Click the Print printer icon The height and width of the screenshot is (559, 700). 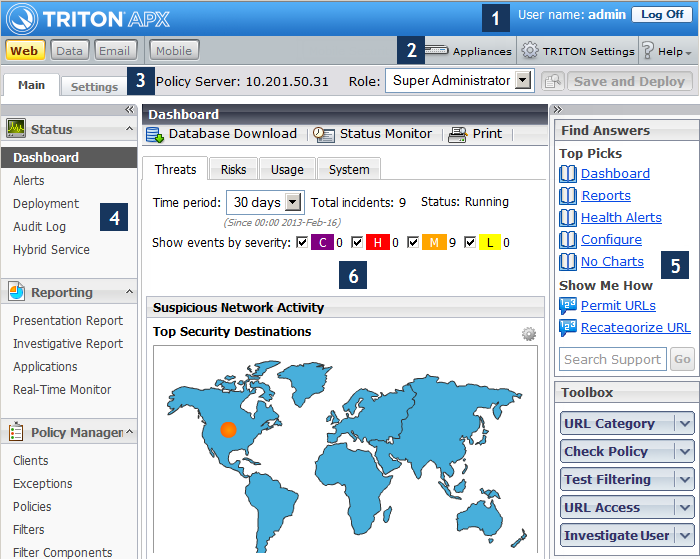[458, 134]
